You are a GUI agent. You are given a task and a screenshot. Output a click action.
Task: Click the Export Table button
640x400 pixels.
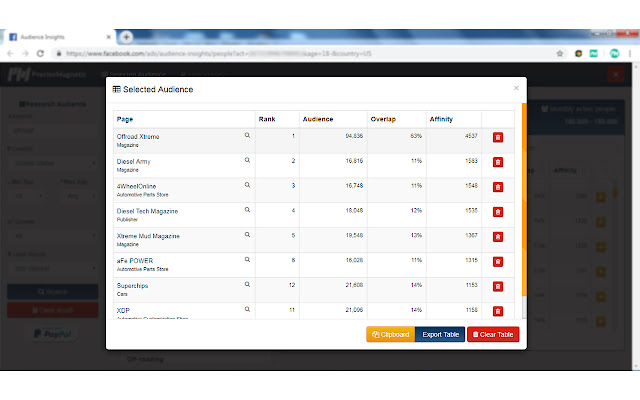[440, 334]
